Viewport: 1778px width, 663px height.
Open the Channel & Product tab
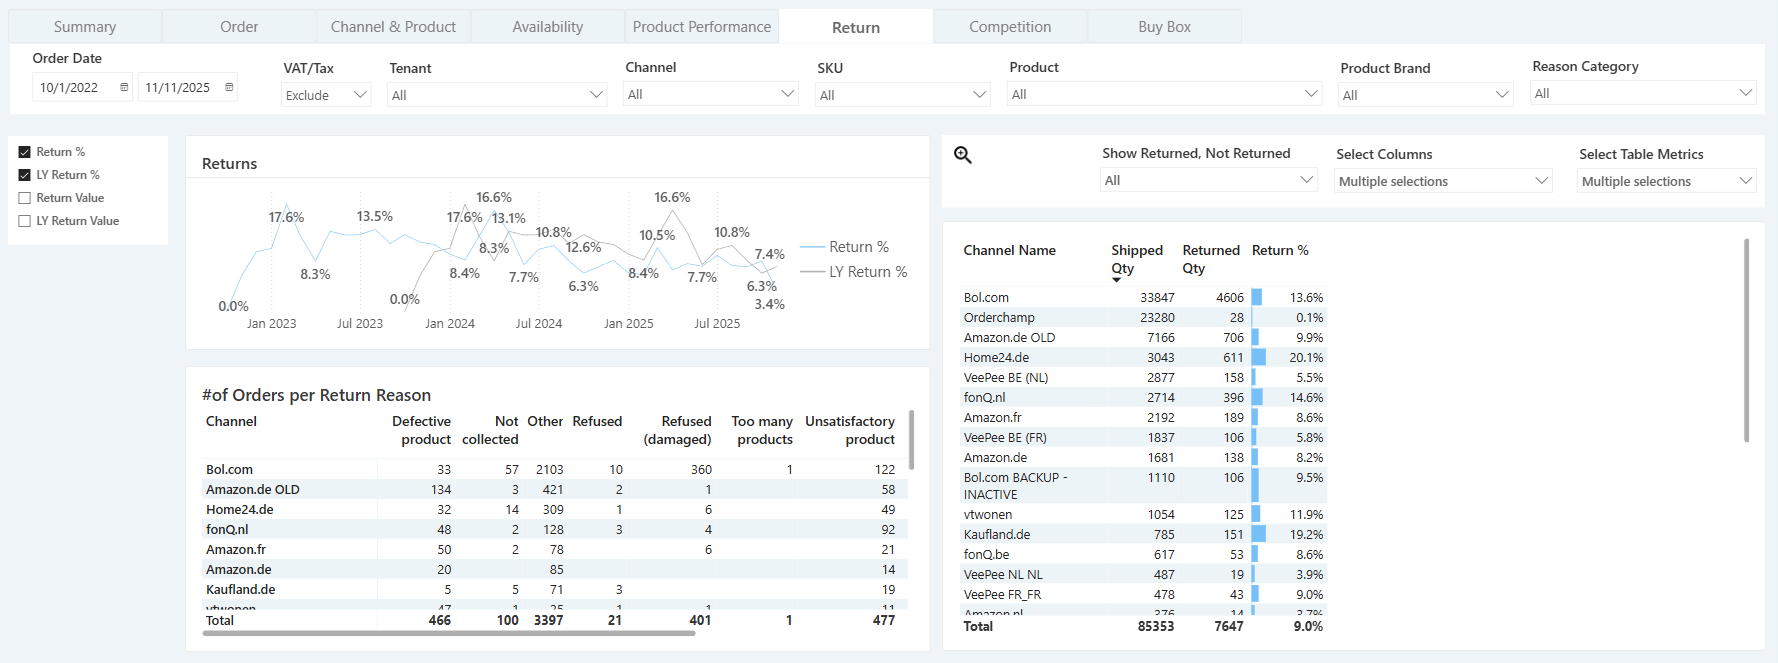coord(393,27)
